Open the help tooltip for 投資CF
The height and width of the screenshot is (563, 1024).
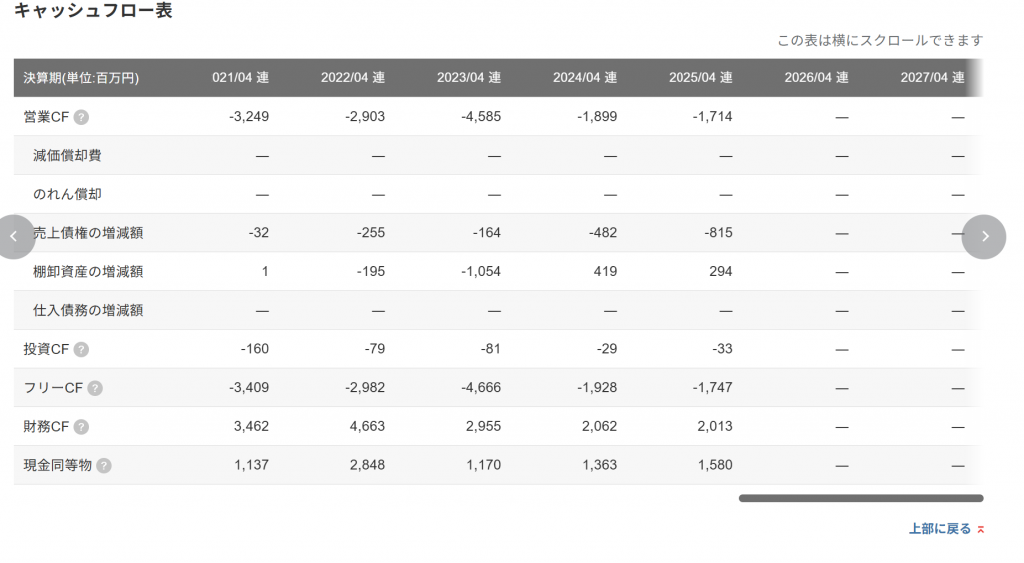coord(81,349)
